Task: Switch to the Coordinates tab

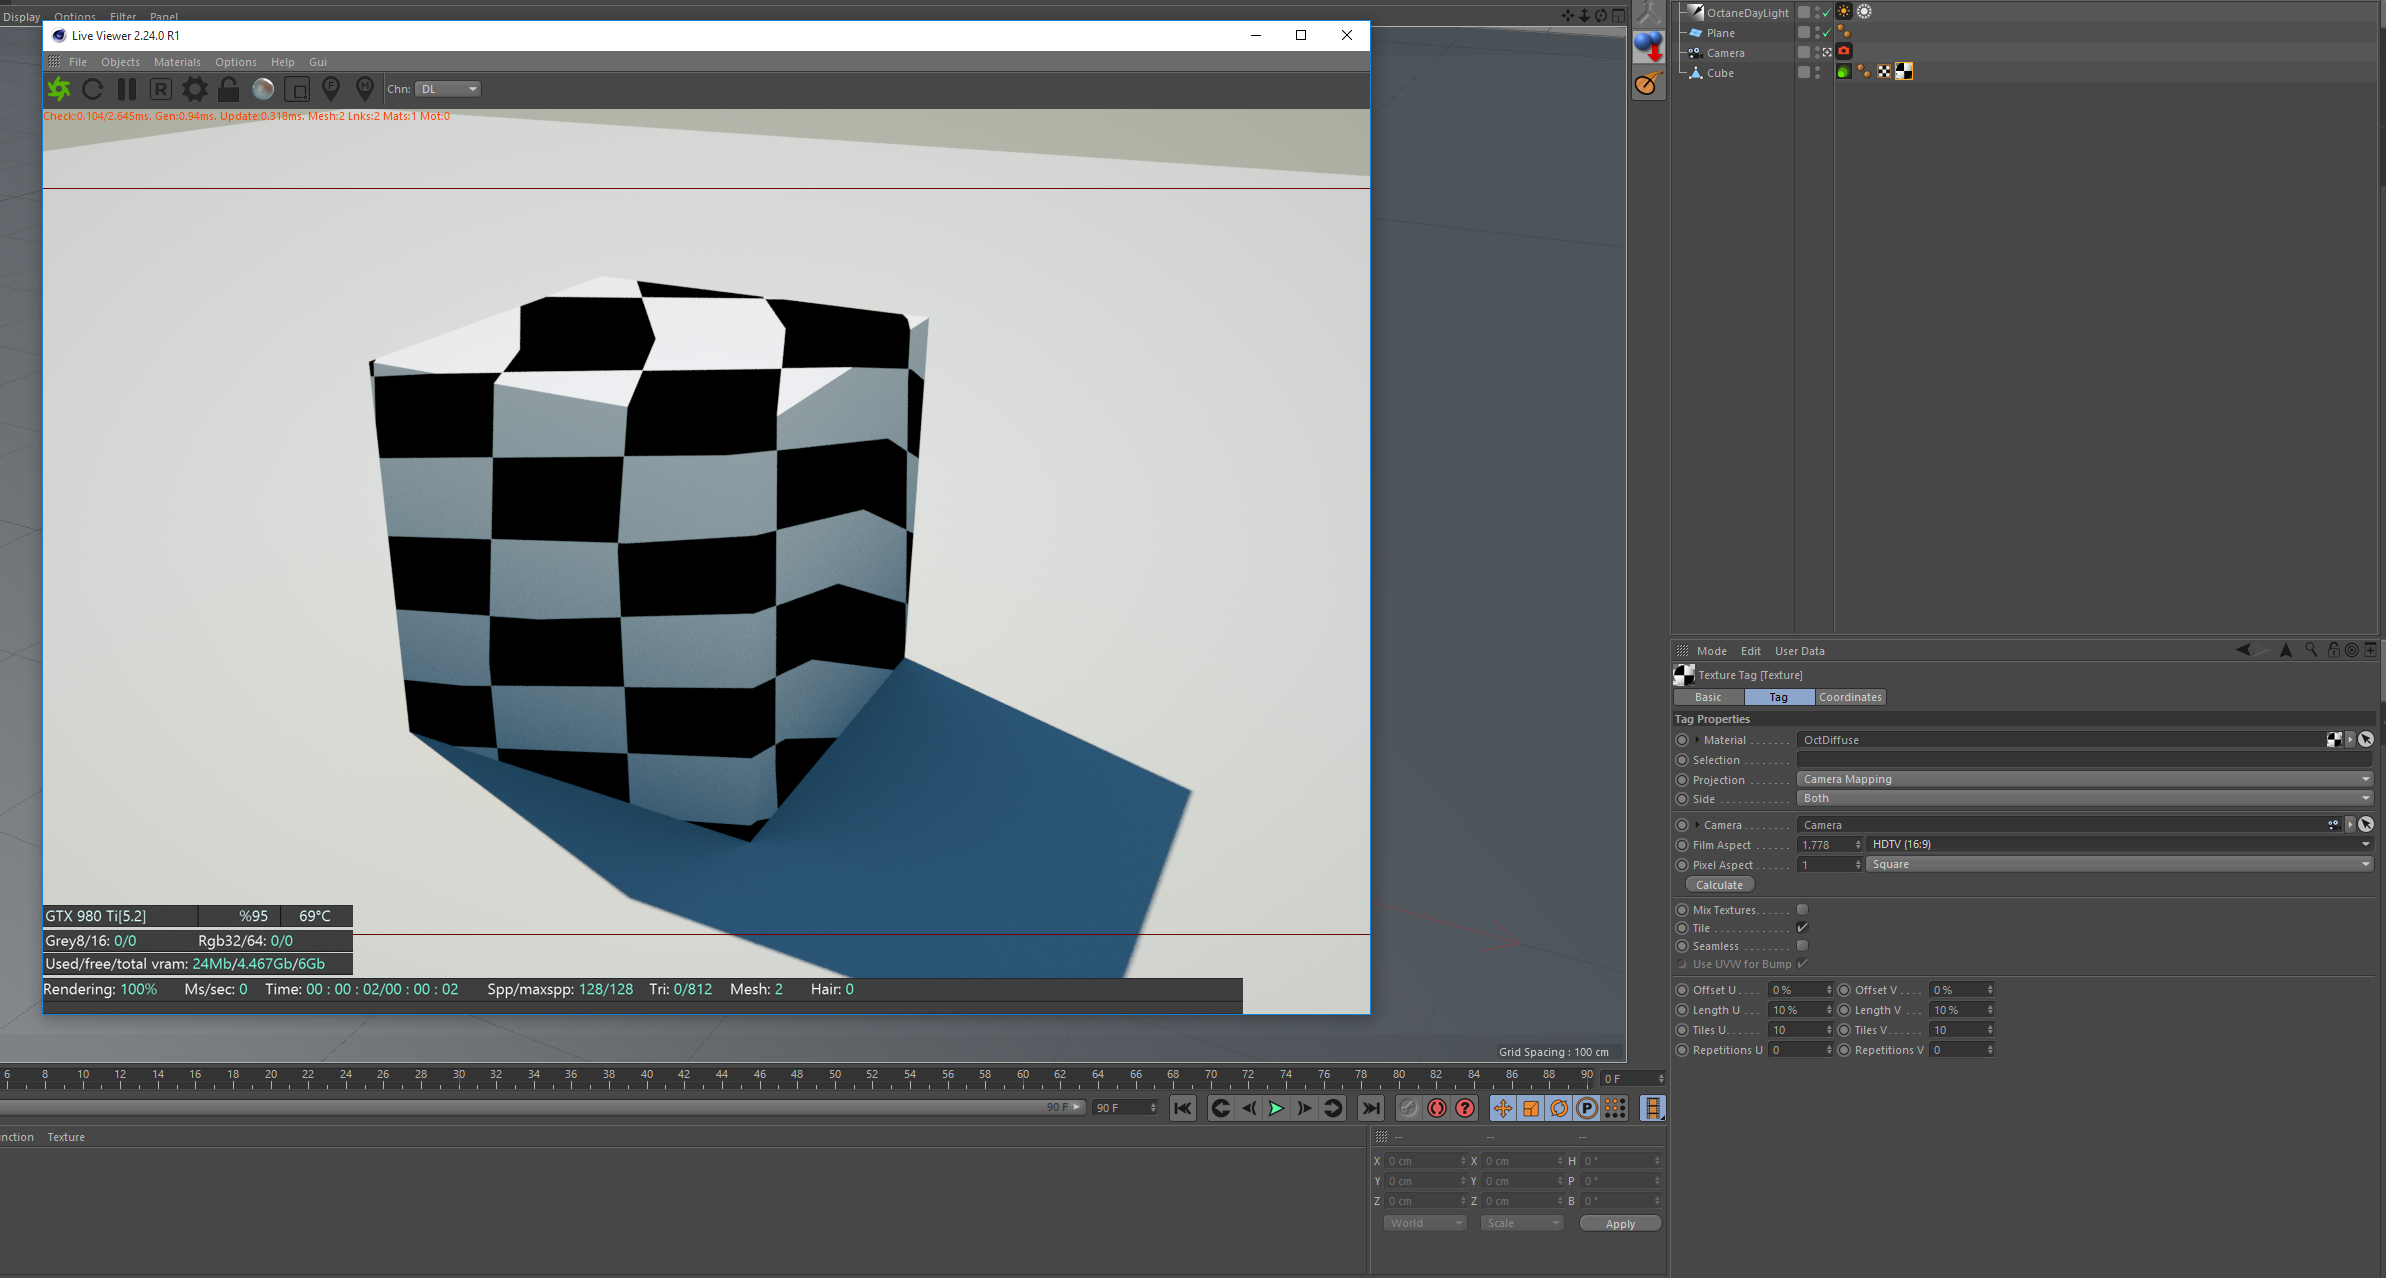Action: [x=1850, y=697]
